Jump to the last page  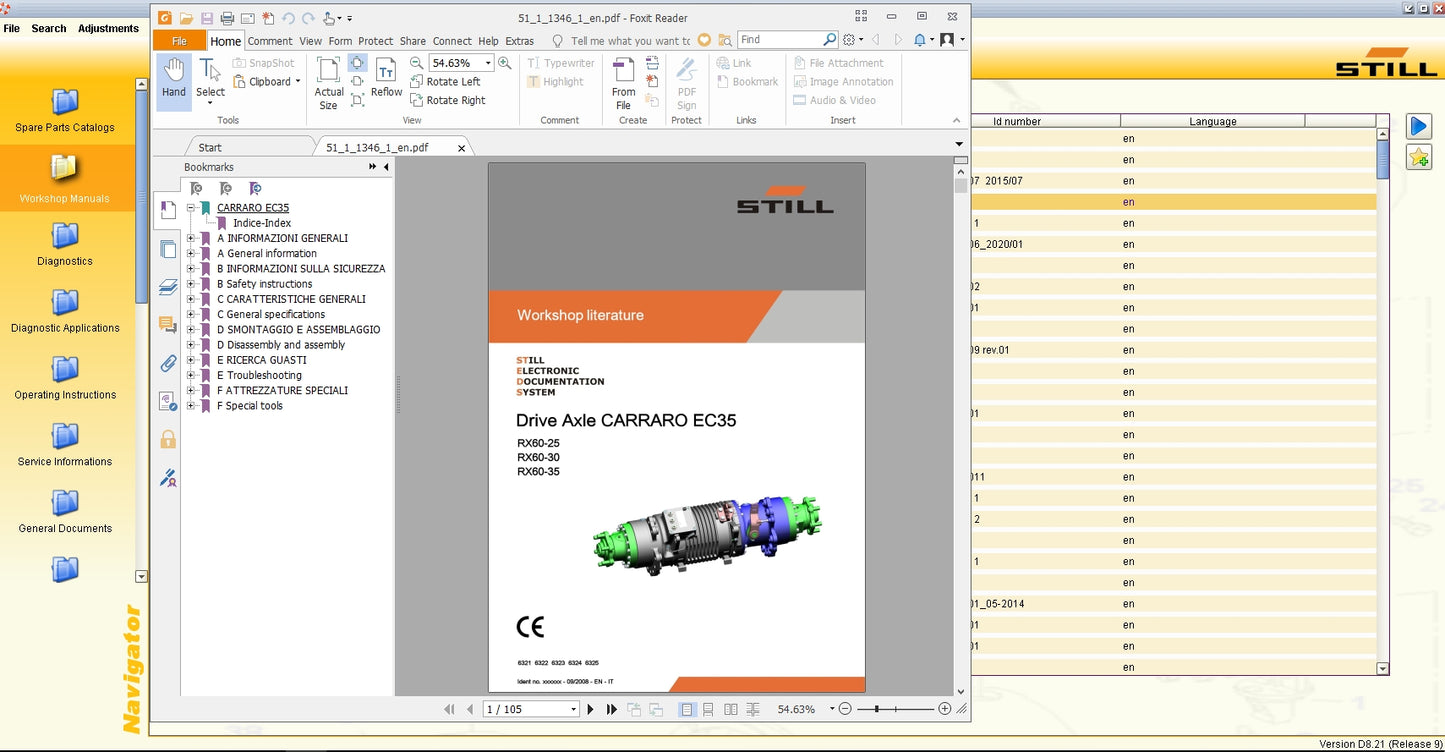[612, 709]
